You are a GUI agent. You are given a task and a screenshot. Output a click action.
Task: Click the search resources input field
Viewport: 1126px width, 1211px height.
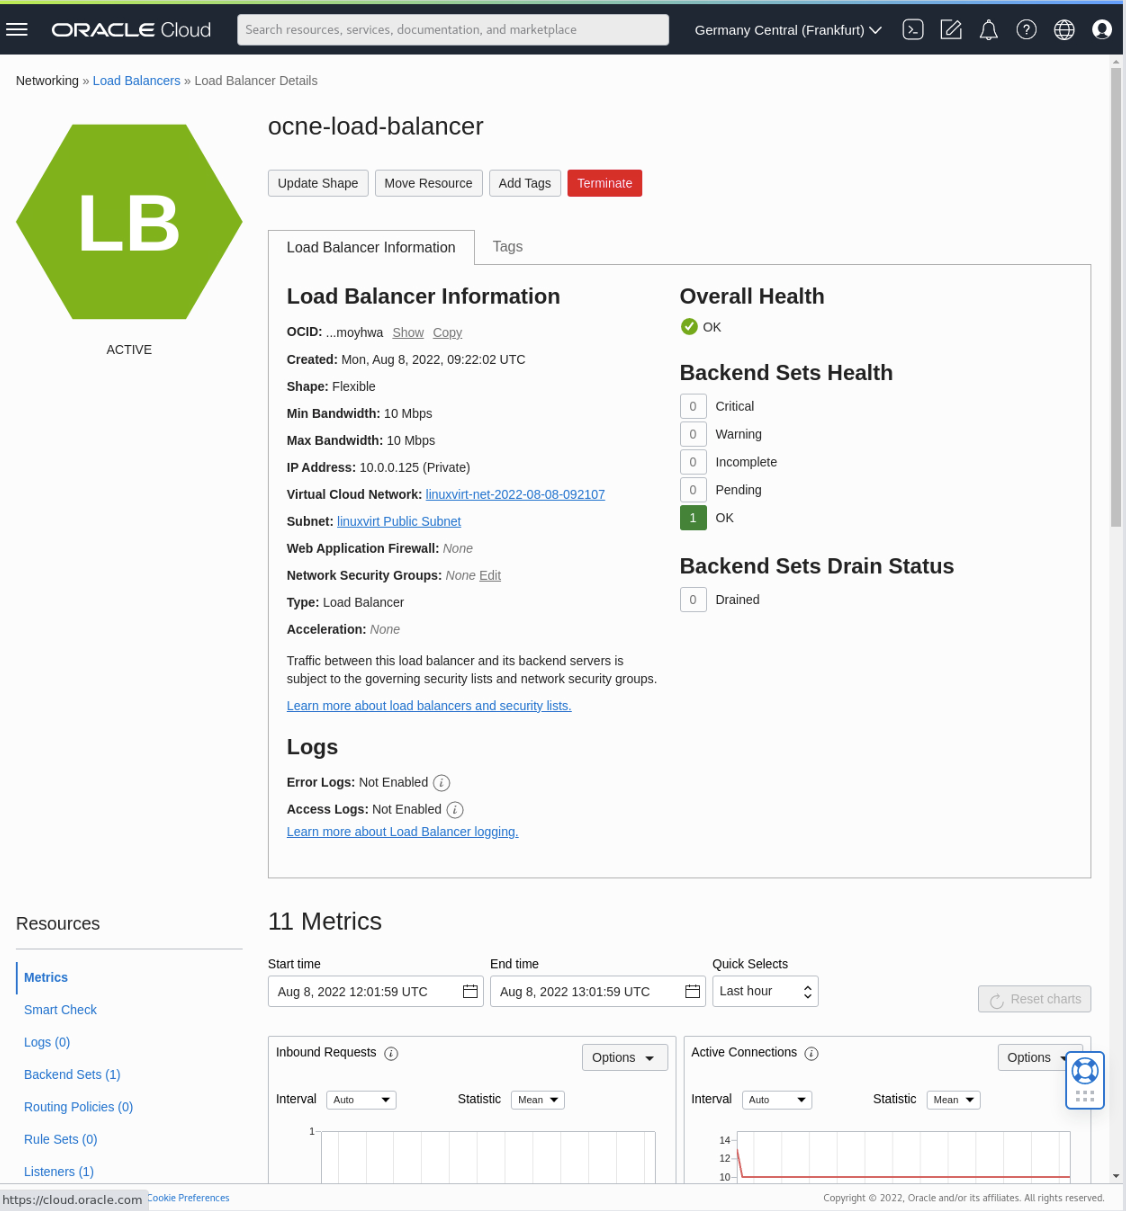[452, 29]
